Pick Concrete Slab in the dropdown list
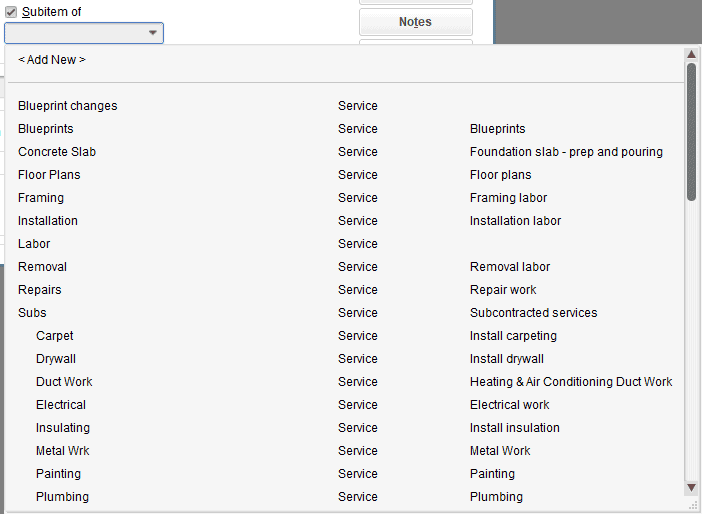The width and height of the screenshot is (702, 514). pyautogui.click(x=57, y=152)
